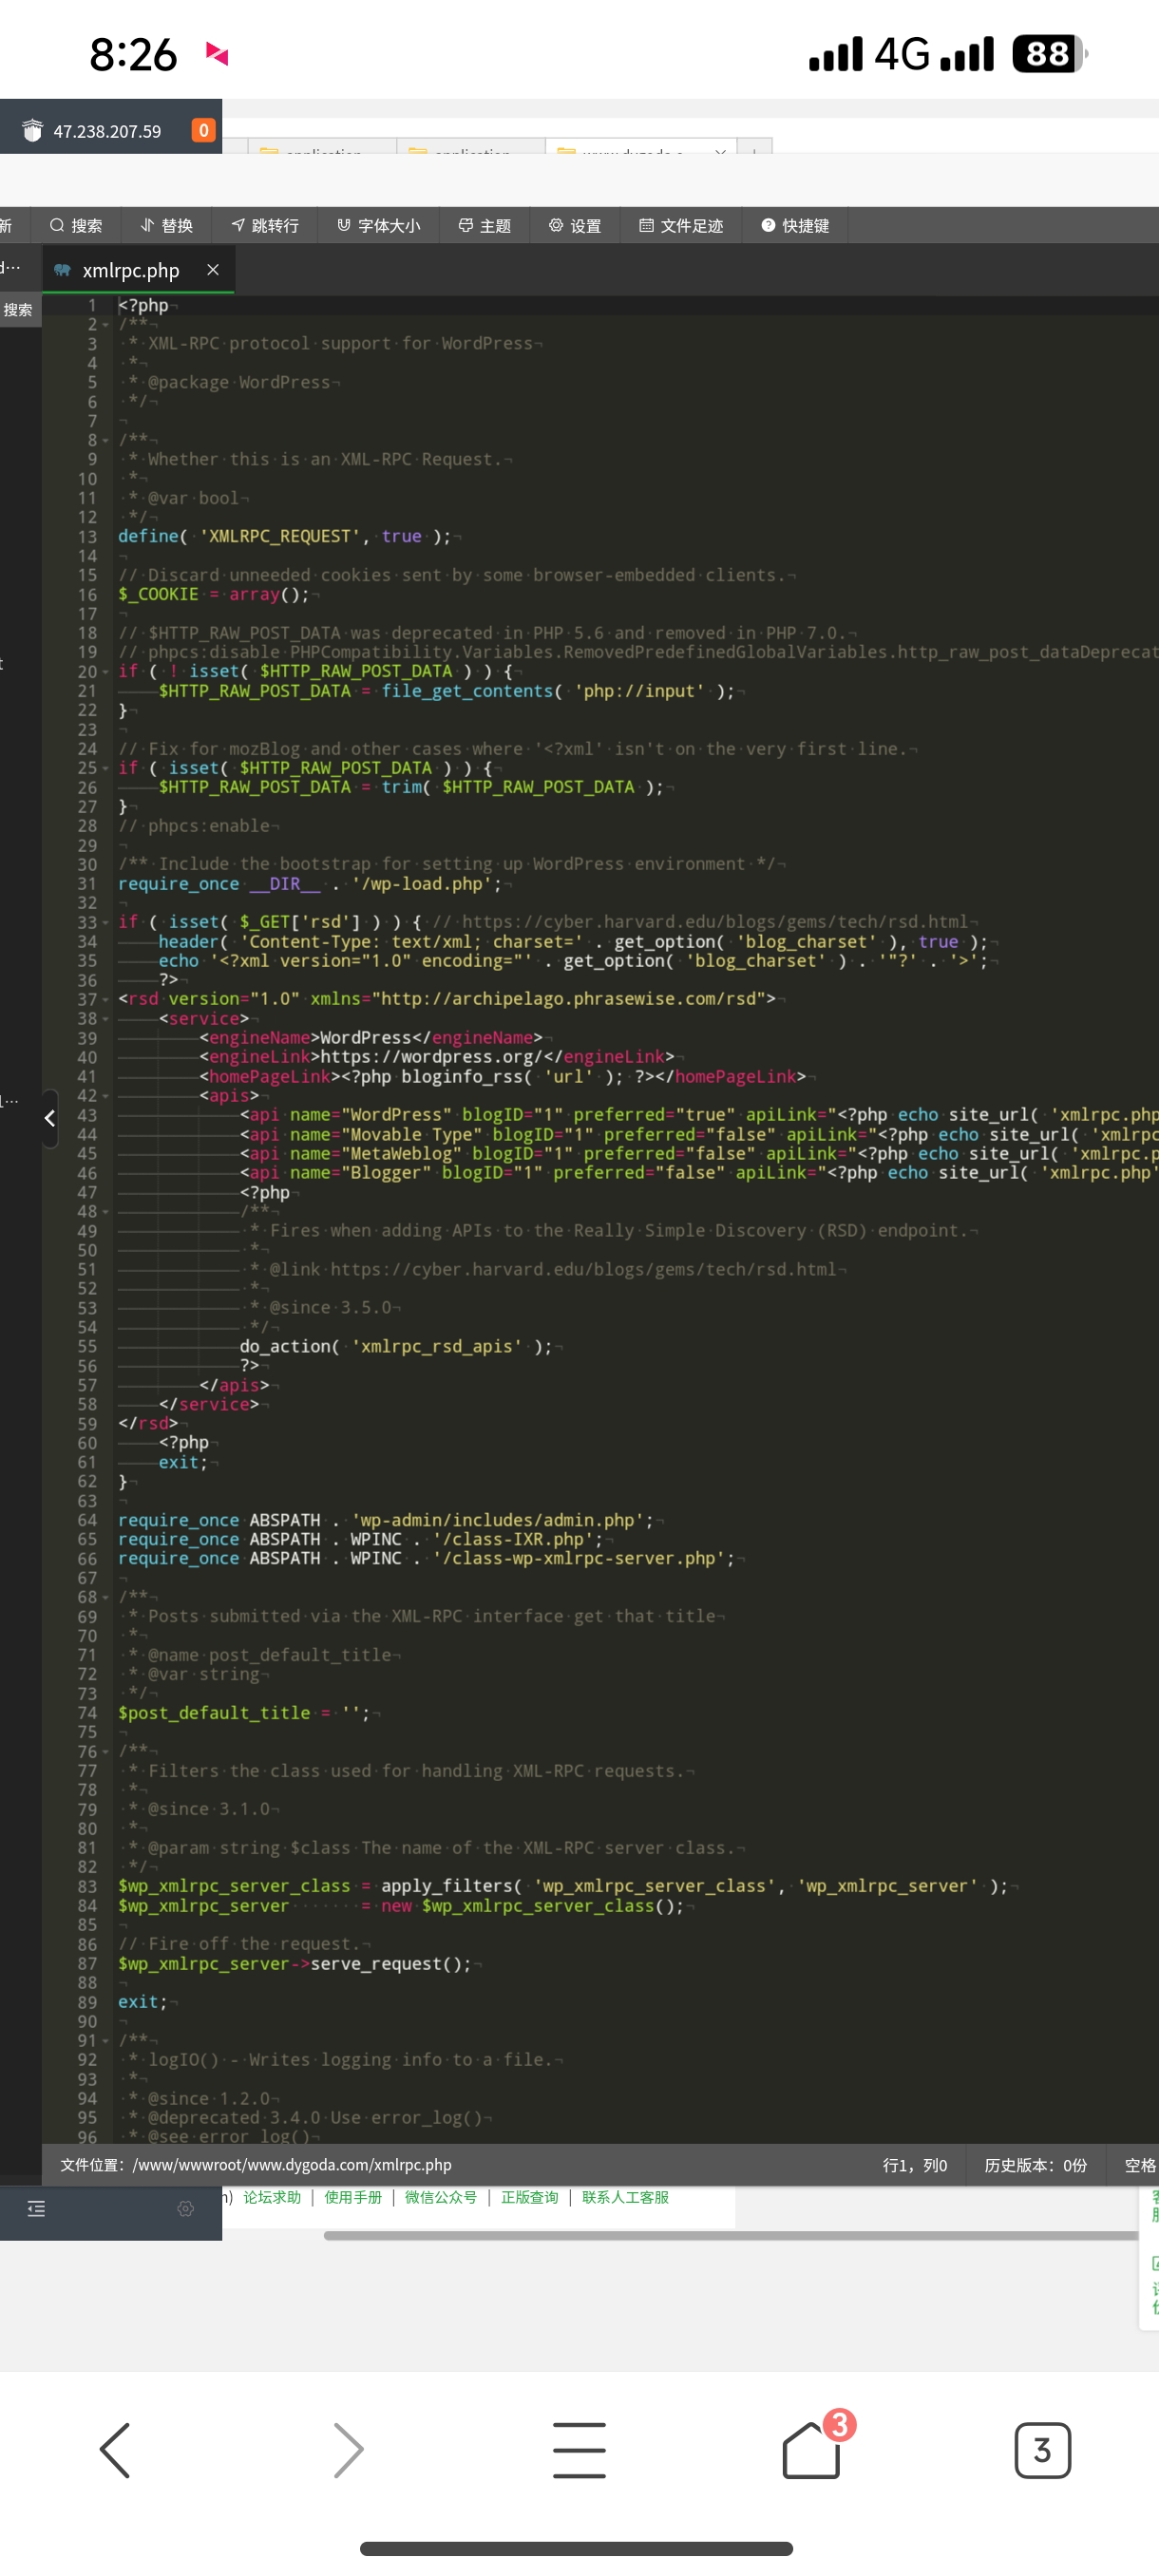This screenshot has height=2576, width=1159.
Task: Open the 使用手册 link
Action: coord(353,2197)
